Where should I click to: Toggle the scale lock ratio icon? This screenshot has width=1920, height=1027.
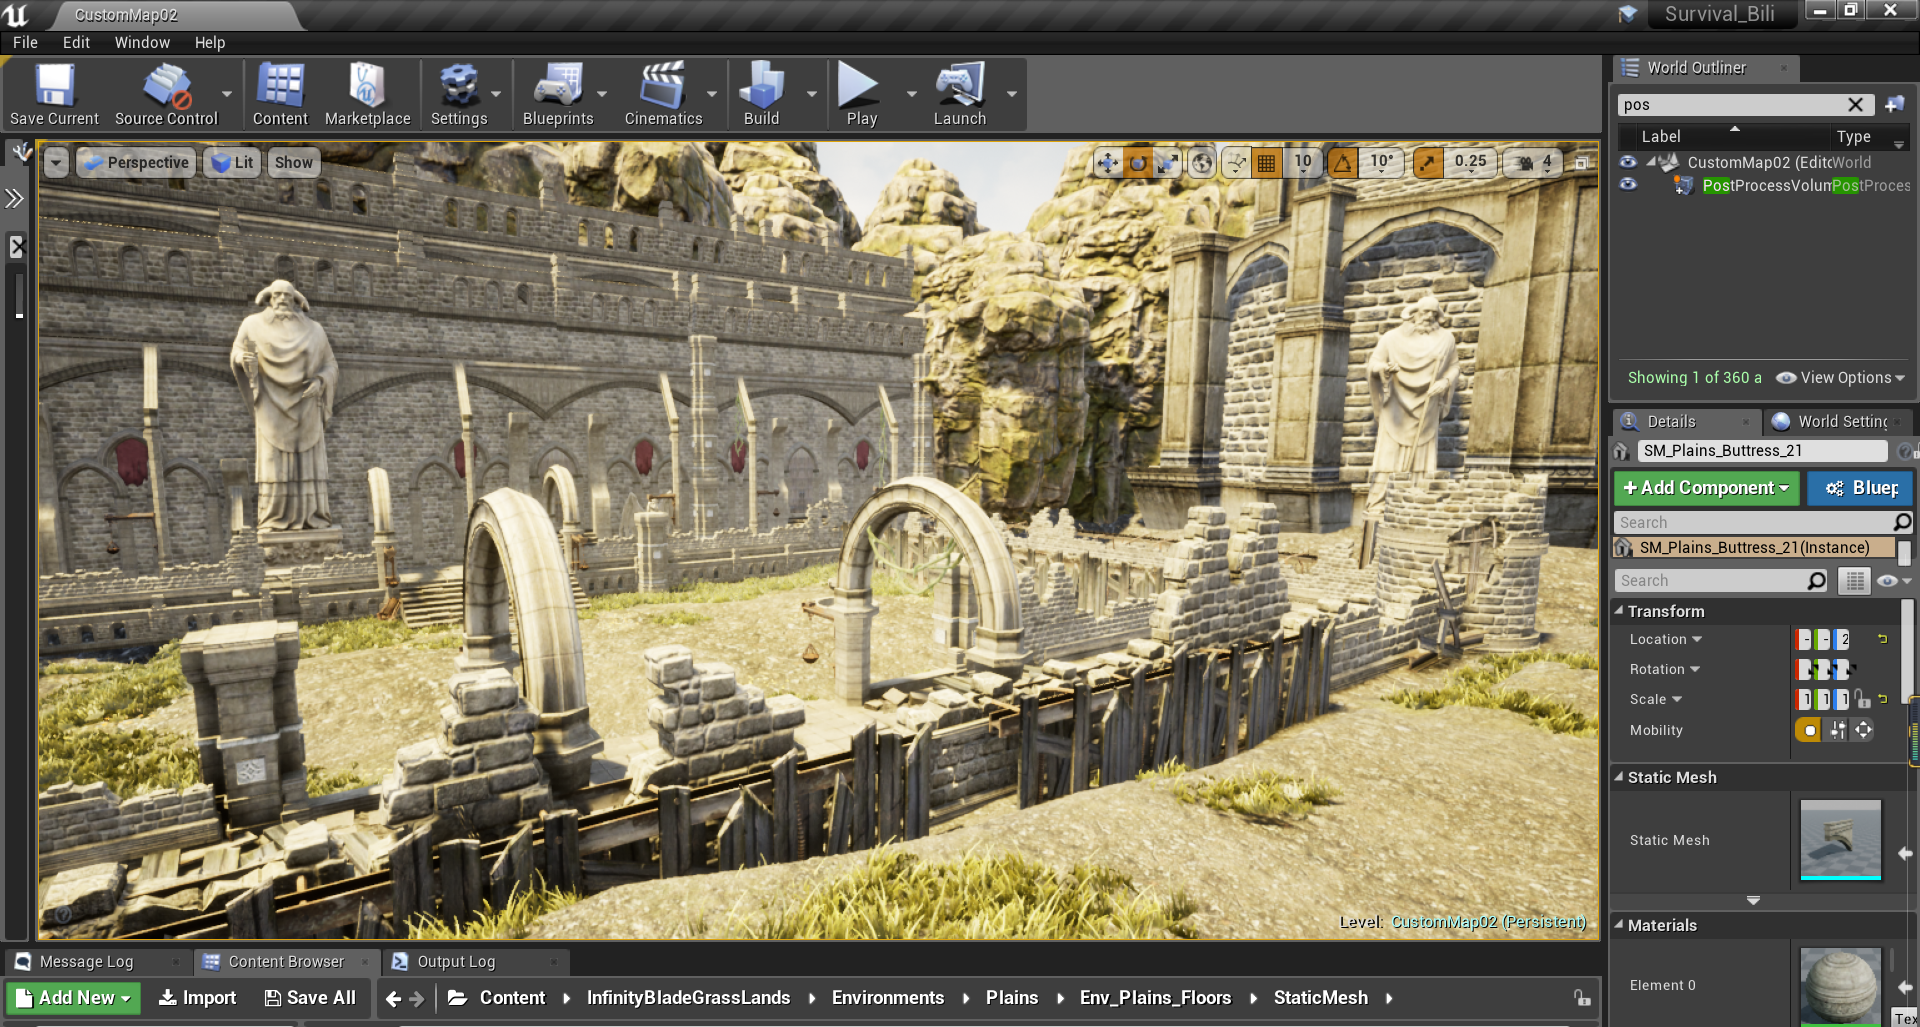click(x=1862, y=699)
